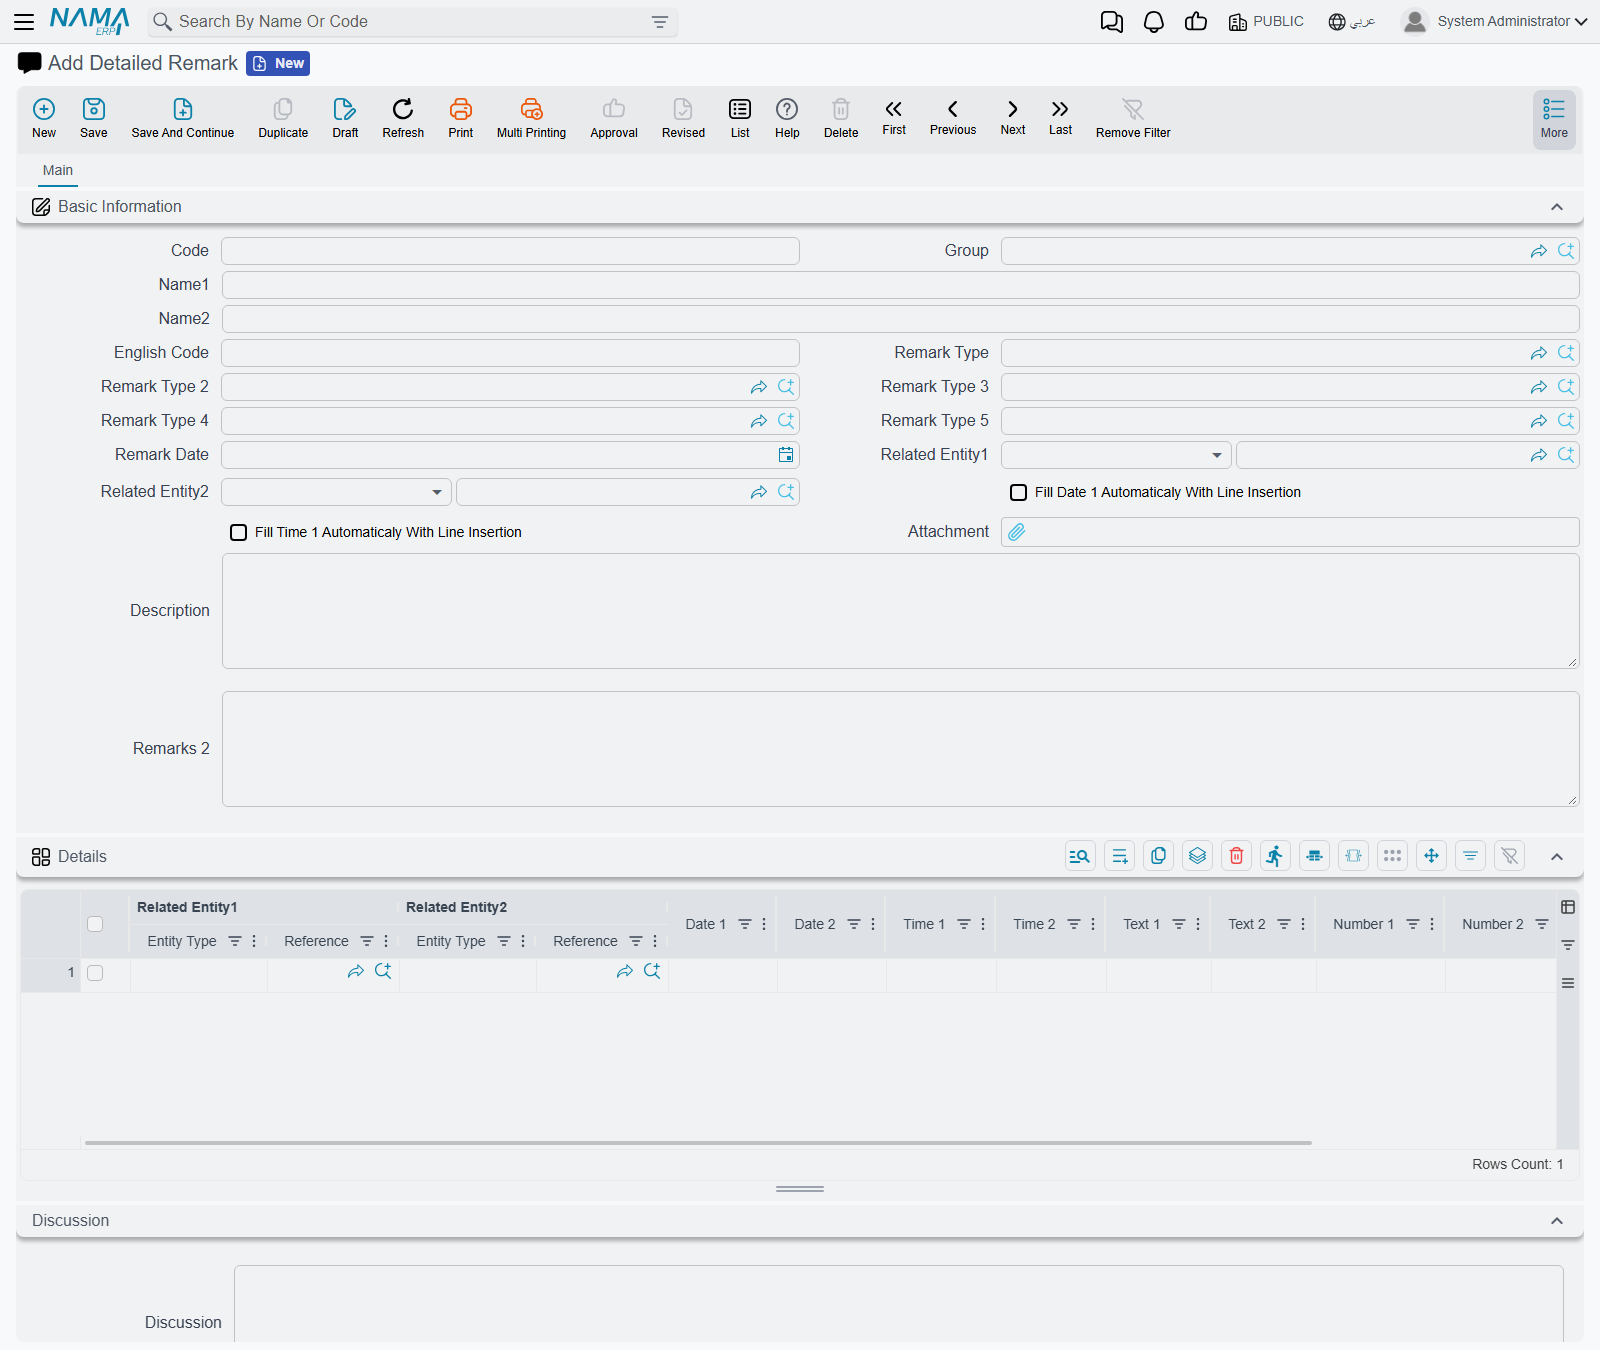Image resolution: width=1600 pixels, height=1350 pixels.
Task: Click grid columns panel icon at table side
Action: click(1568, 907)
